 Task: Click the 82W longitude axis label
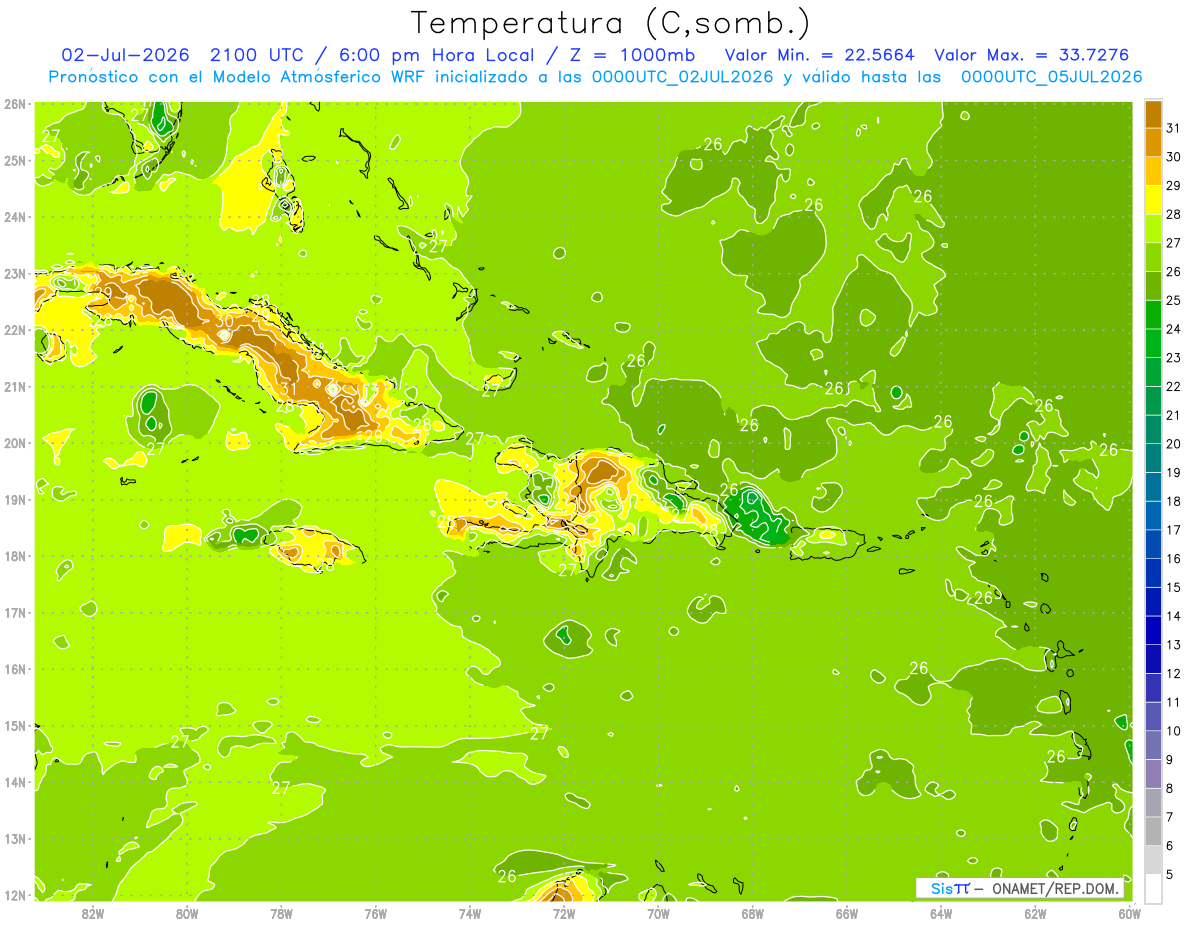[x=92, y=913]
